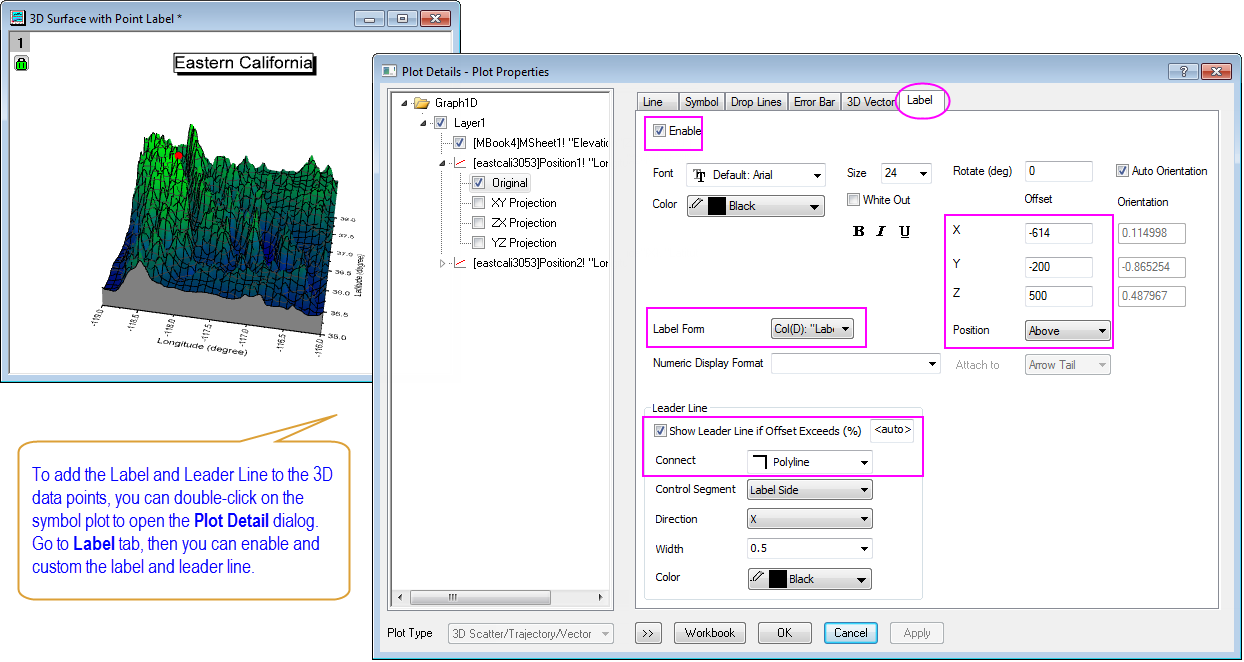Click the red data point on 3D surface

coord(179,156)
